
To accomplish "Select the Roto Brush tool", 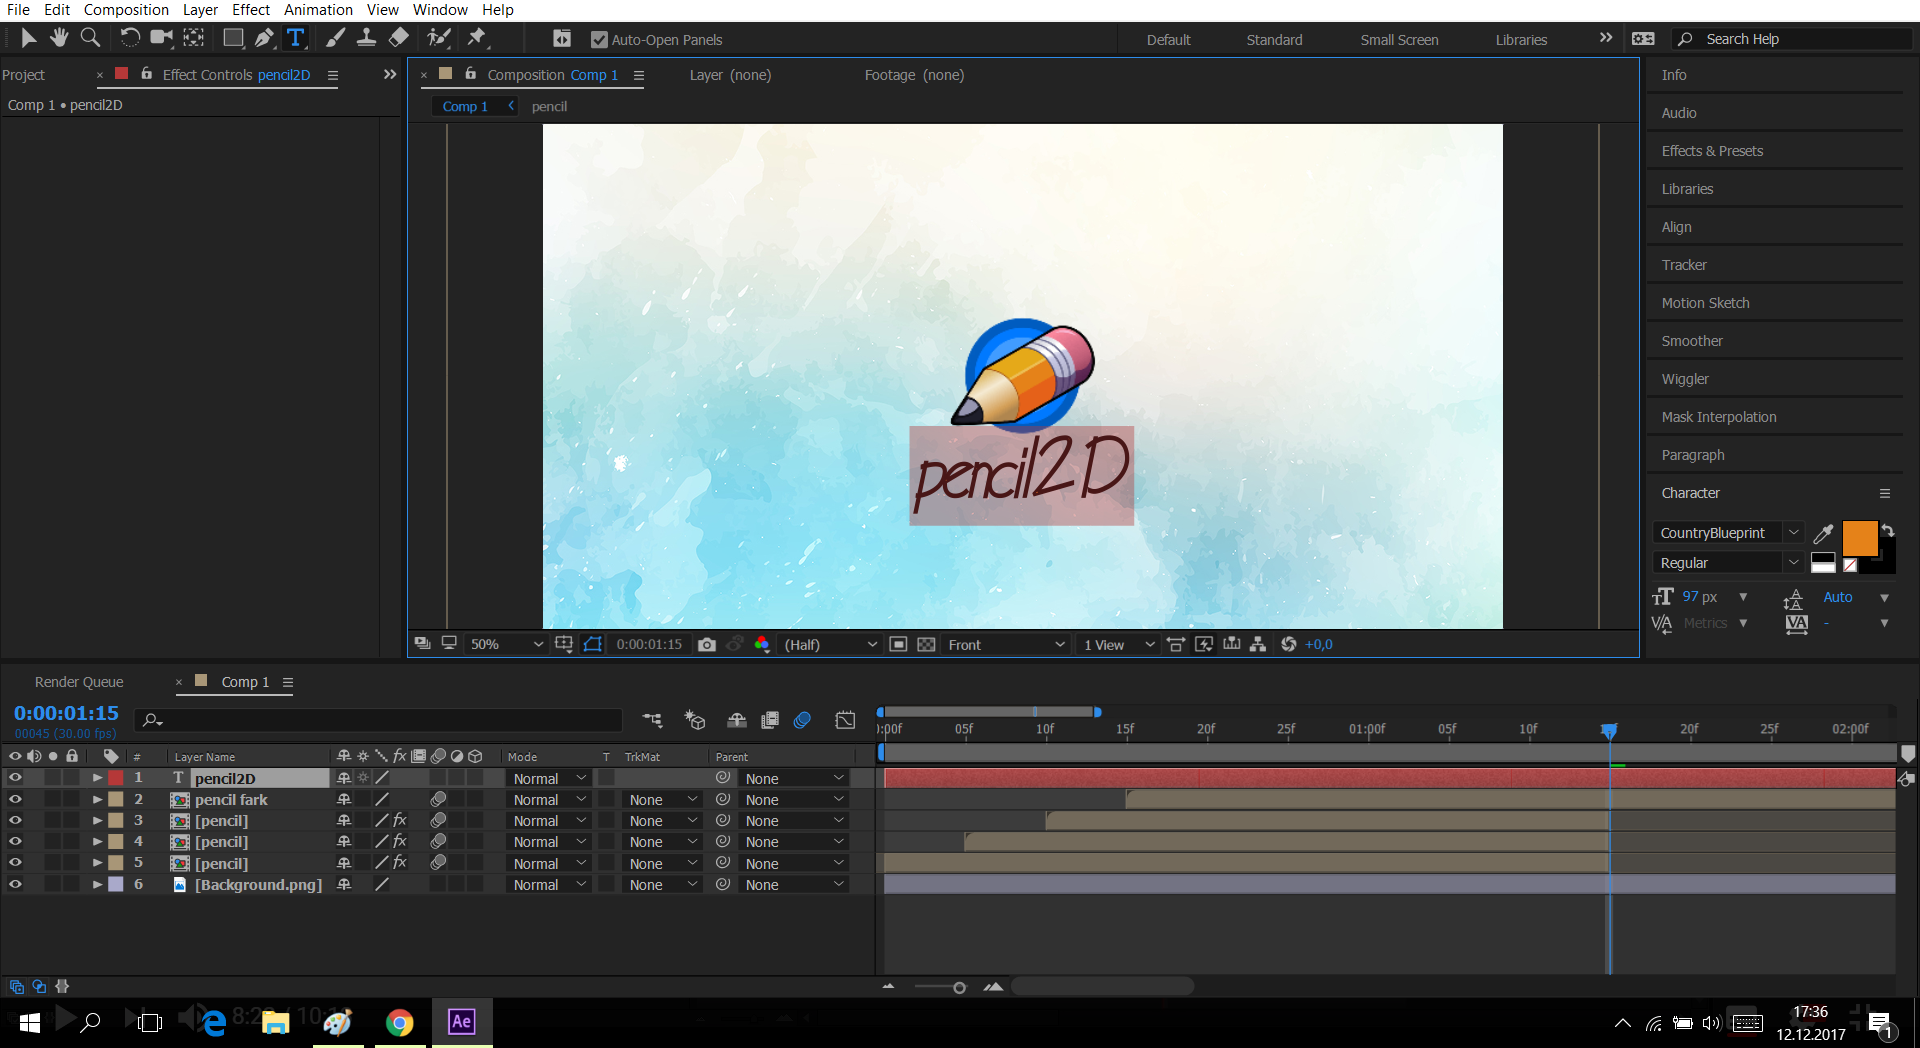I will [x=438, y=38].
